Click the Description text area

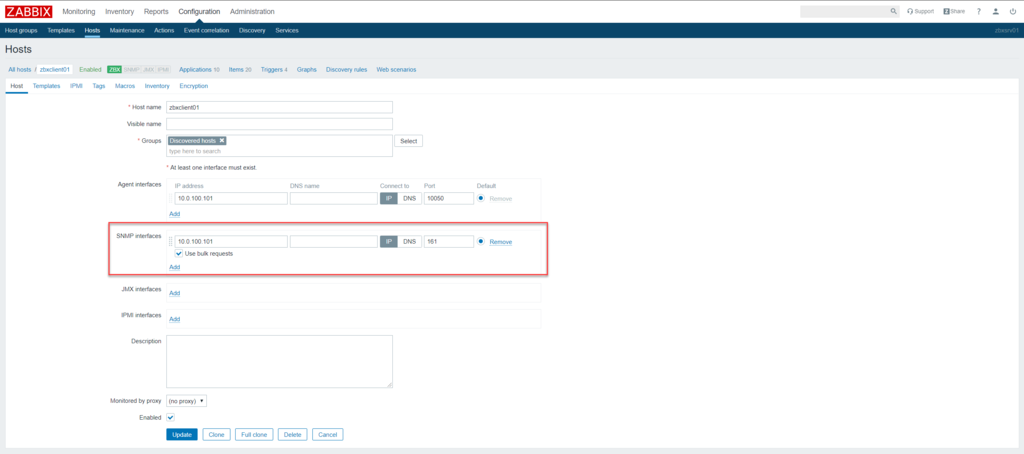pos(279,360)
